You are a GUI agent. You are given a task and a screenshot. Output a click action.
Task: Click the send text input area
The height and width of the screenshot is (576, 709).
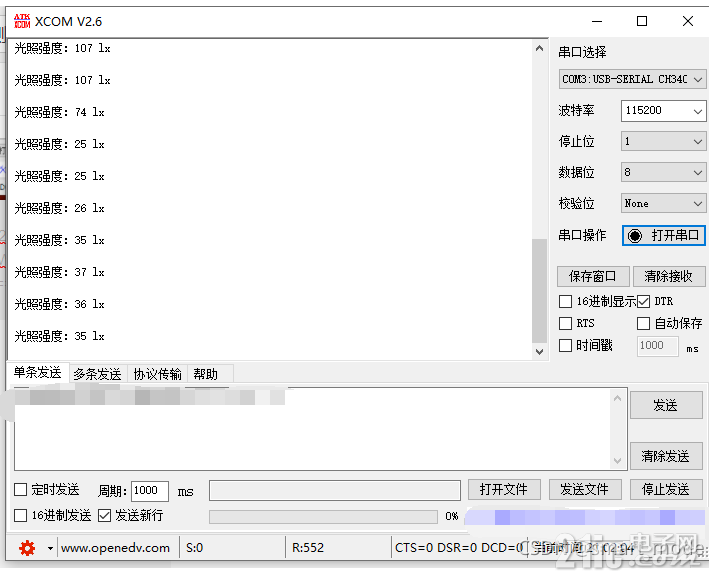click(313, 429)
